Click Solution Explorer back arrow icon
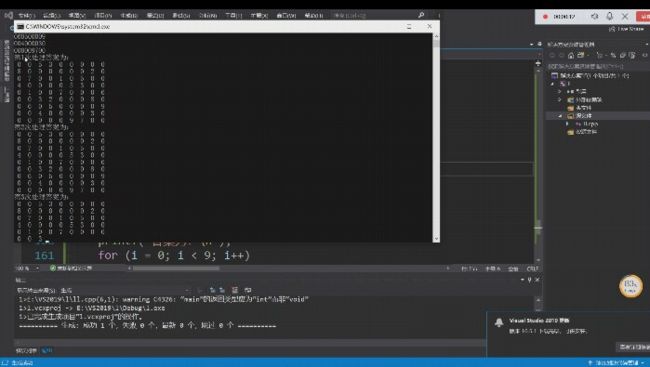650x367 pixels. (552, 55)
